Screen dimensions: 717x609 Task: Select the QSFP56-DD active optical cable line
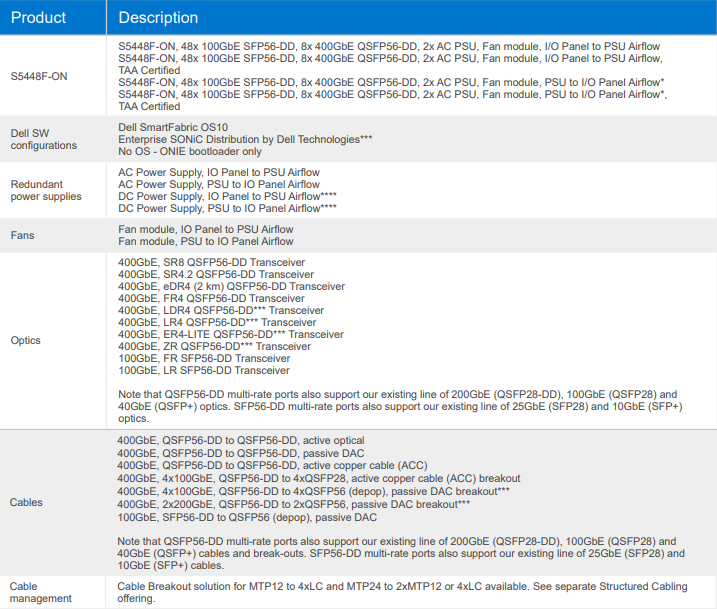240,440
